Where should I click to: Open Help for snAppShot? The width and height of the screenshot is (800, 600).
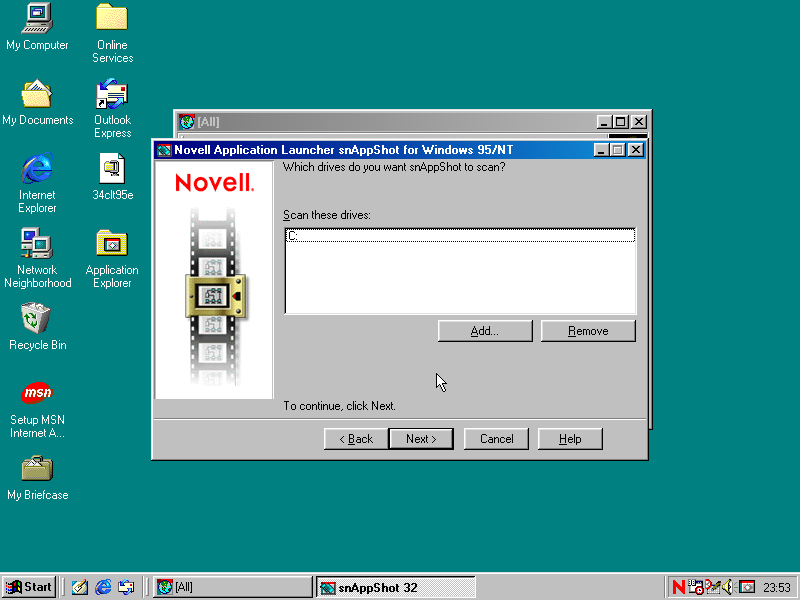[570, 439]
